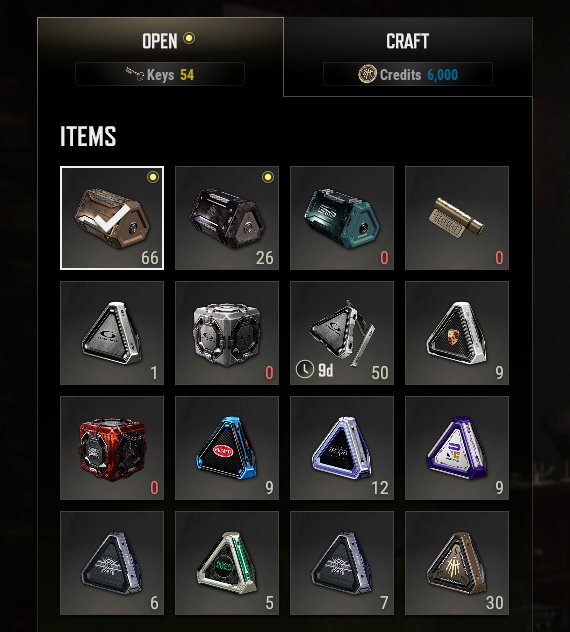Image resolution: width=570 pixels, height=632 pixels.
Task: Select the green 2020 triangular crate
Action: click(x=227, y=563)
